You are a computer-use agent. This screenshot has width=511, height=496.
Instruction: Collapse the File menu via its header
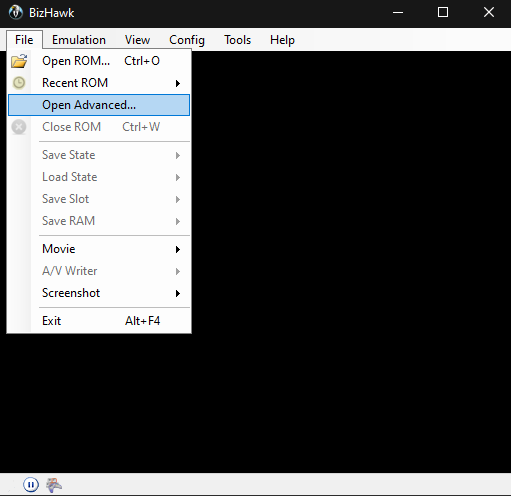coord(24,40)
